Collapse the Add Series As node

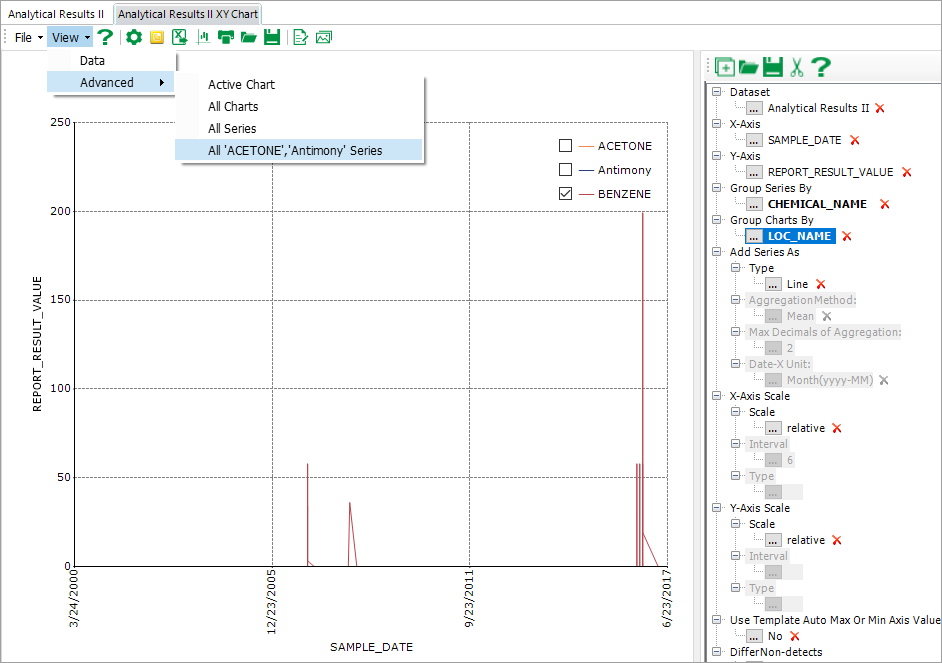click(716, 252)
